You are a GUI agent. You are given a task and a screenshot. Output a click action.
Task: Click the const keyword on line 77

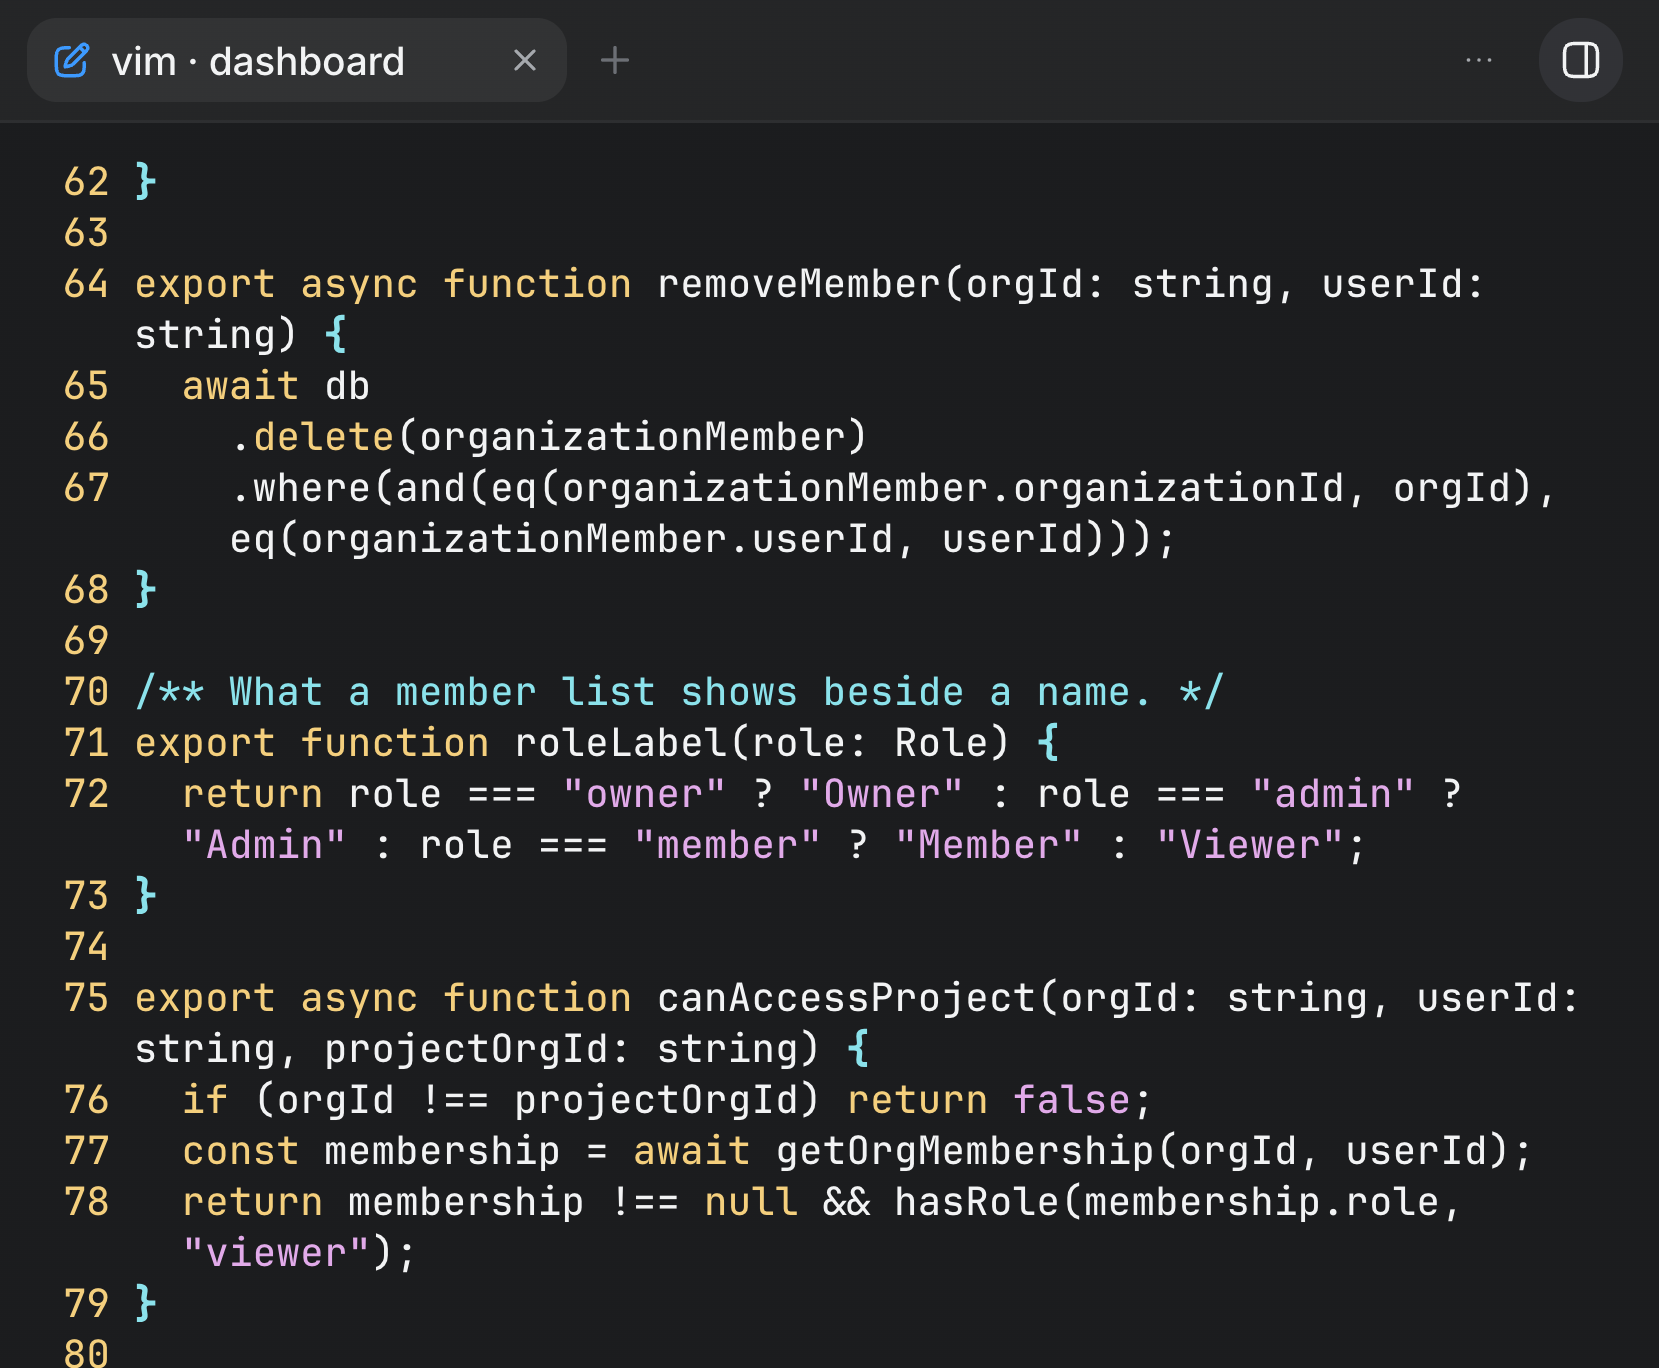(x=241, y=1151)
